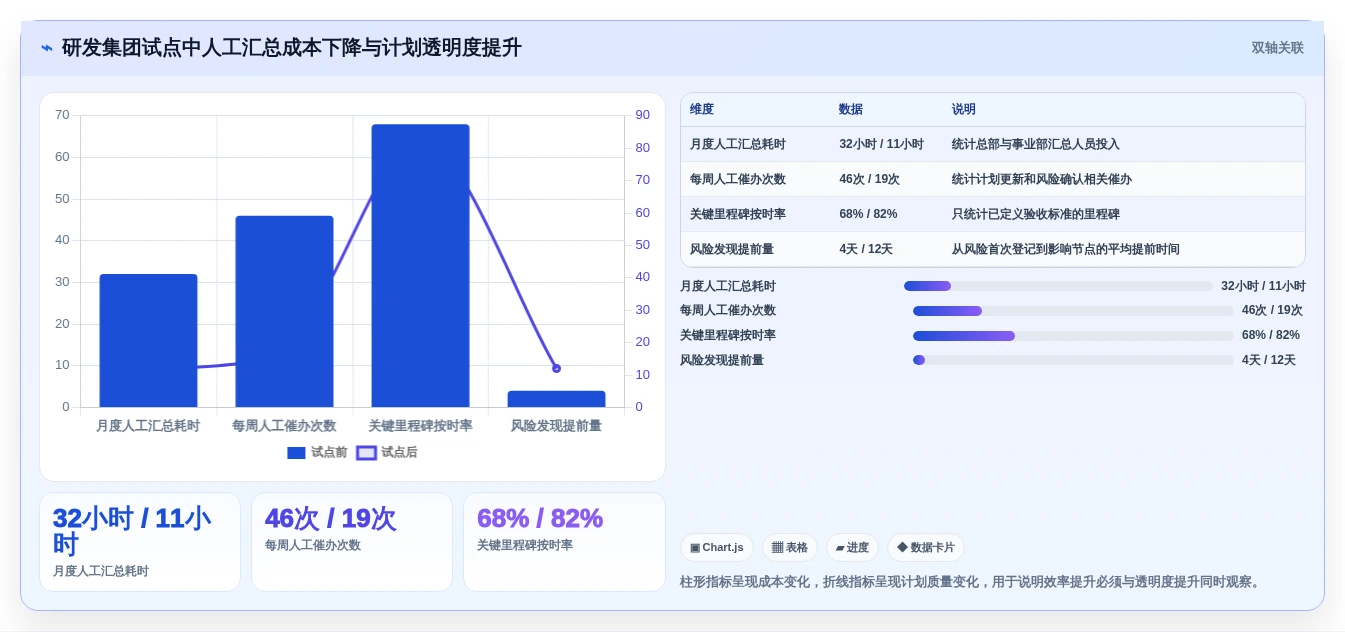This screenshot has height=632, width=1345.
Task: Click the dashboard title 研发集团试点中人工汇总成本下降
Action: (291, 48)
